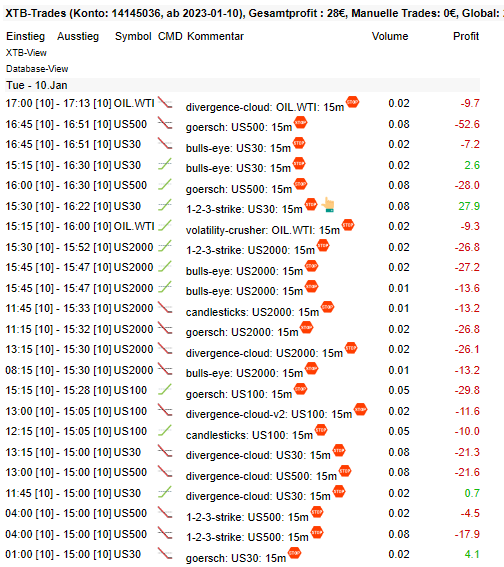Click the Ausstieg column header
This screenshot has height=567, width=504.
click(78, 36)
